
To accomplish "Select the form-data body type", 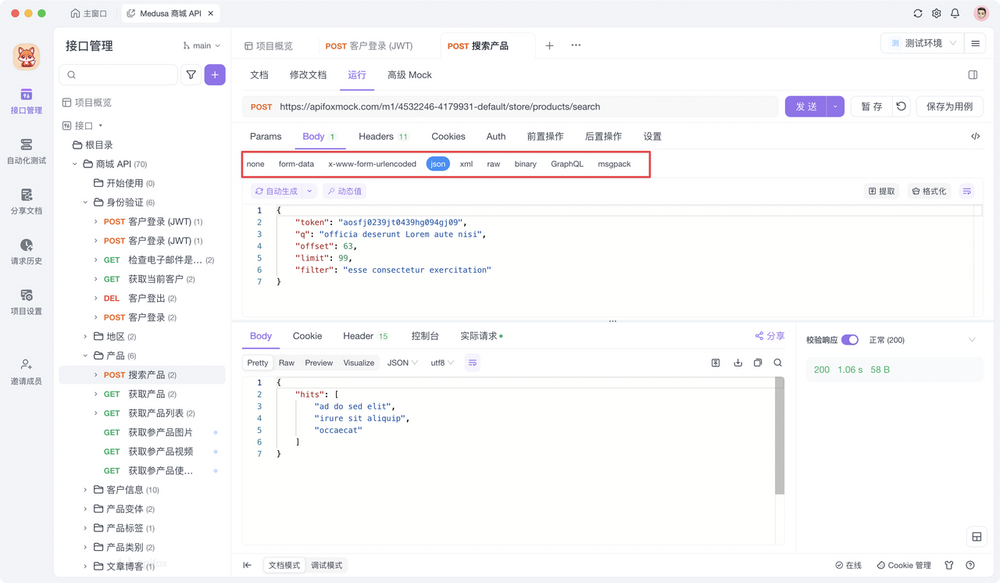I will pyautogui.click(x=296, y=164).
